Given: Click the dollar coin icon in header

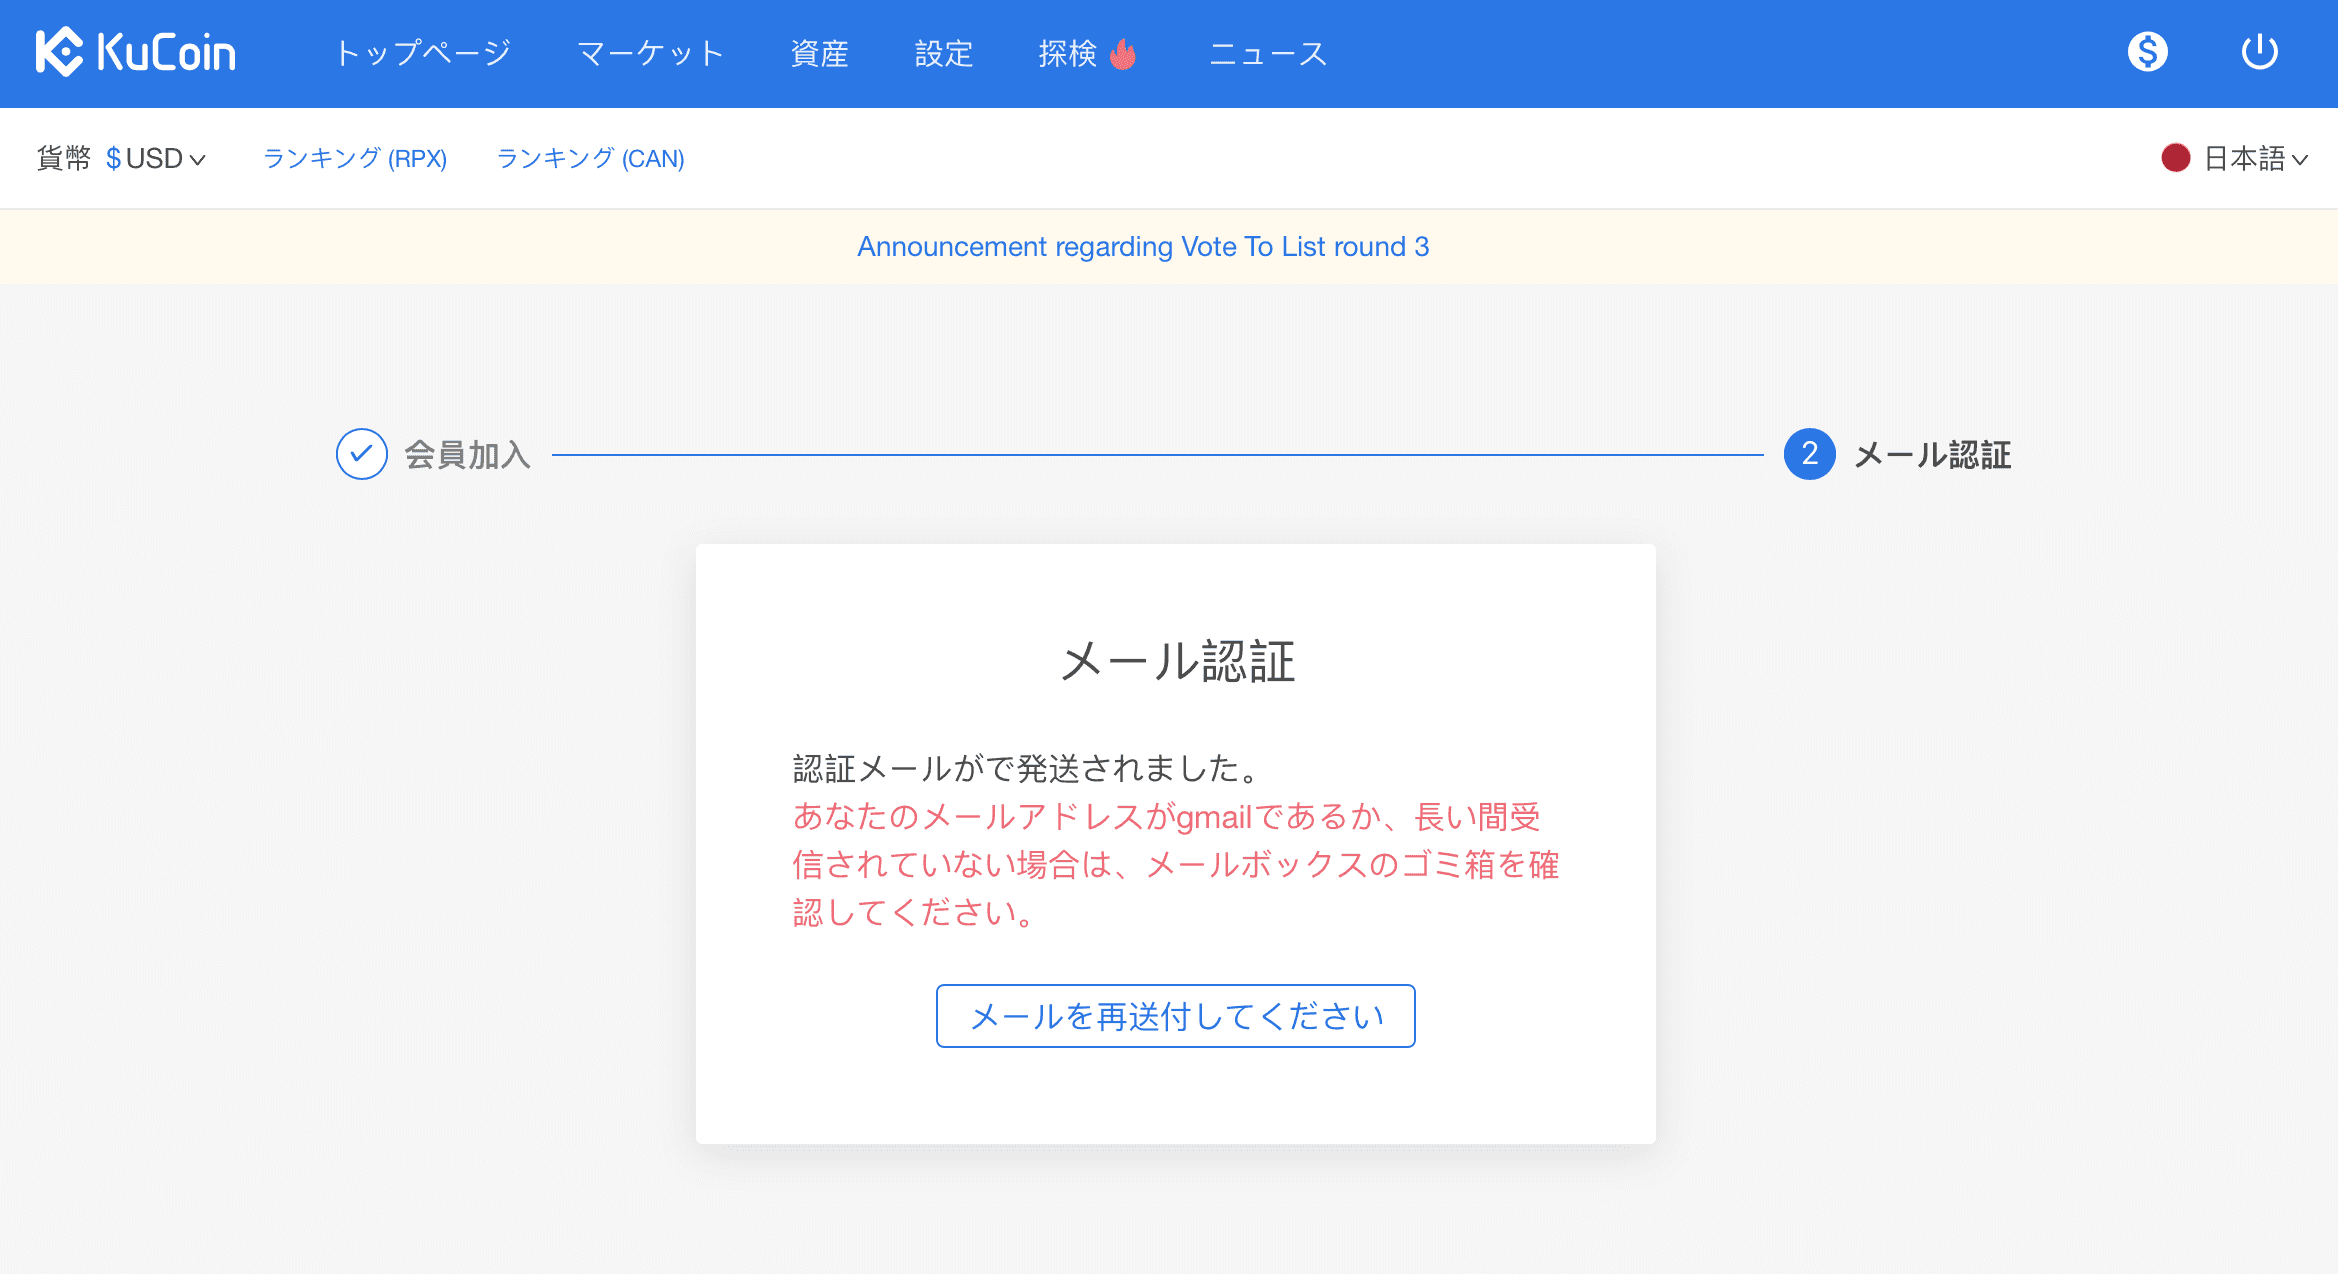Looking at the screenshot, I should (2147, 52).
